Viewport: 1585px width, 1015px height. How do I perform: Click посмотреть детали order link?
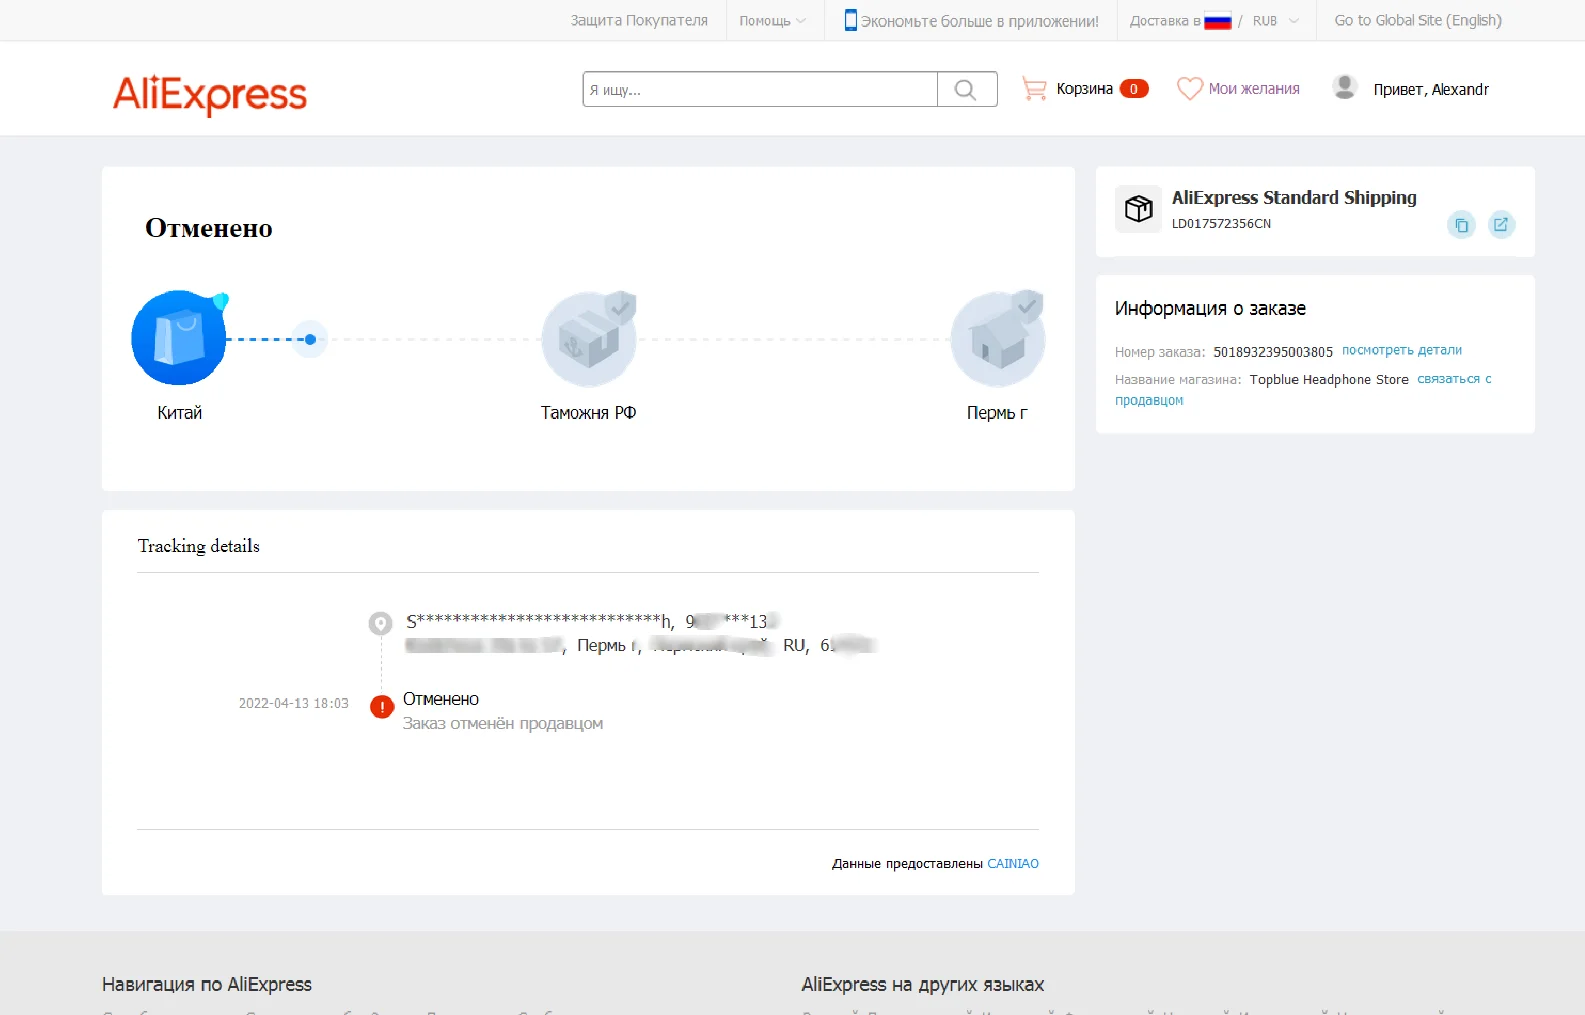1402,351
